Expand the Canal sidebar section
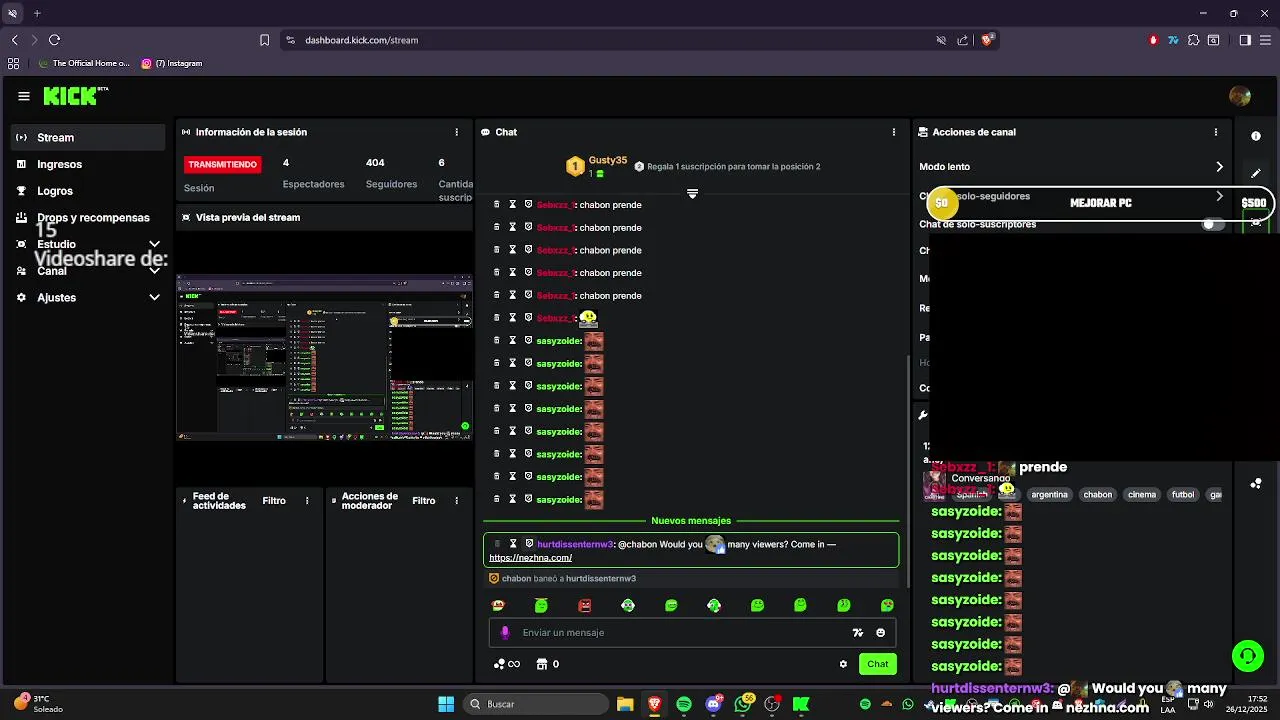The image size is (1280, 720). point(88,271)
